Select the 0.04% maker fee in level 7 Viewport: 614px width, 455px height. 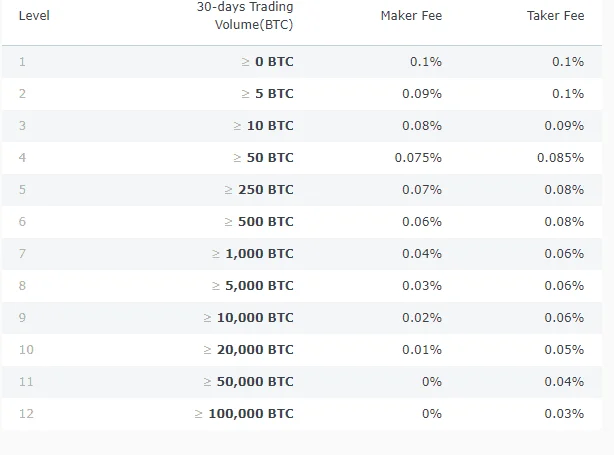point(422,254)
